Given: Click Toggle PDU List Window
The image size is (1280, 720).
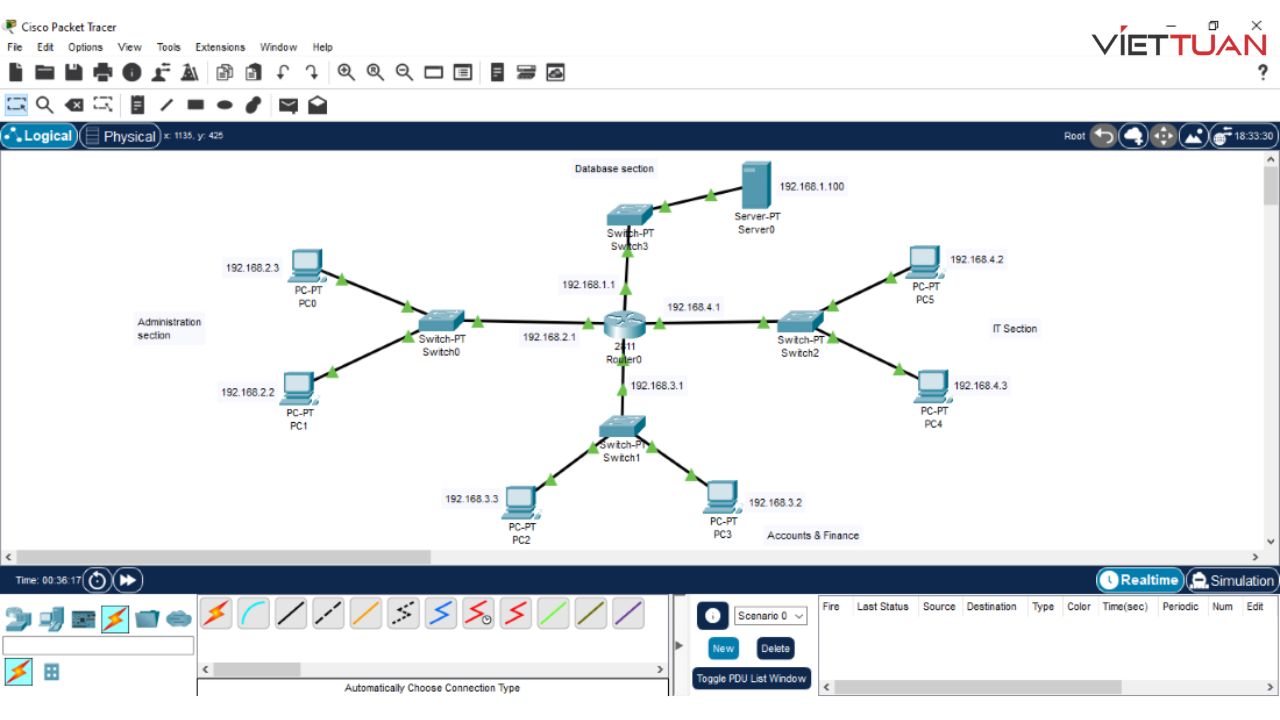Looking at the screenshot, I should [751, 678].
